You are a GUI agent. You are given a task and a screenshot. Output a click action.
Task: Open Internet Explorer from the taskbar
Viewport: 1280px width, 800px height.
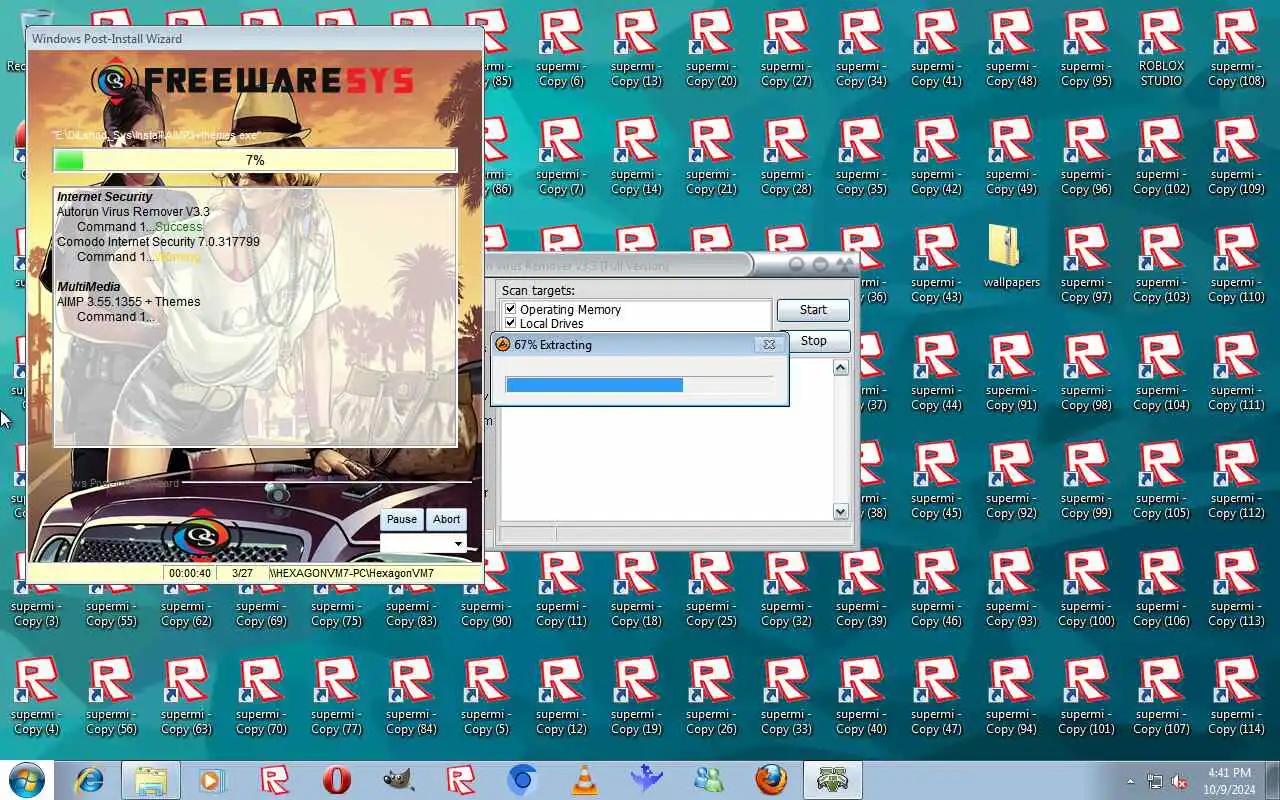[x=89, y=780]
